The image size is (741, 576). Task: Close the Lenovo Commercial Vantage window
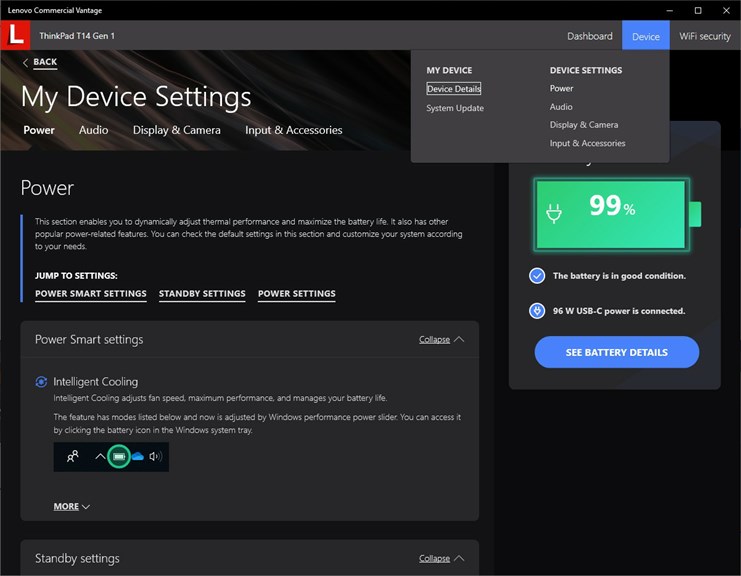tap(726, 10)
